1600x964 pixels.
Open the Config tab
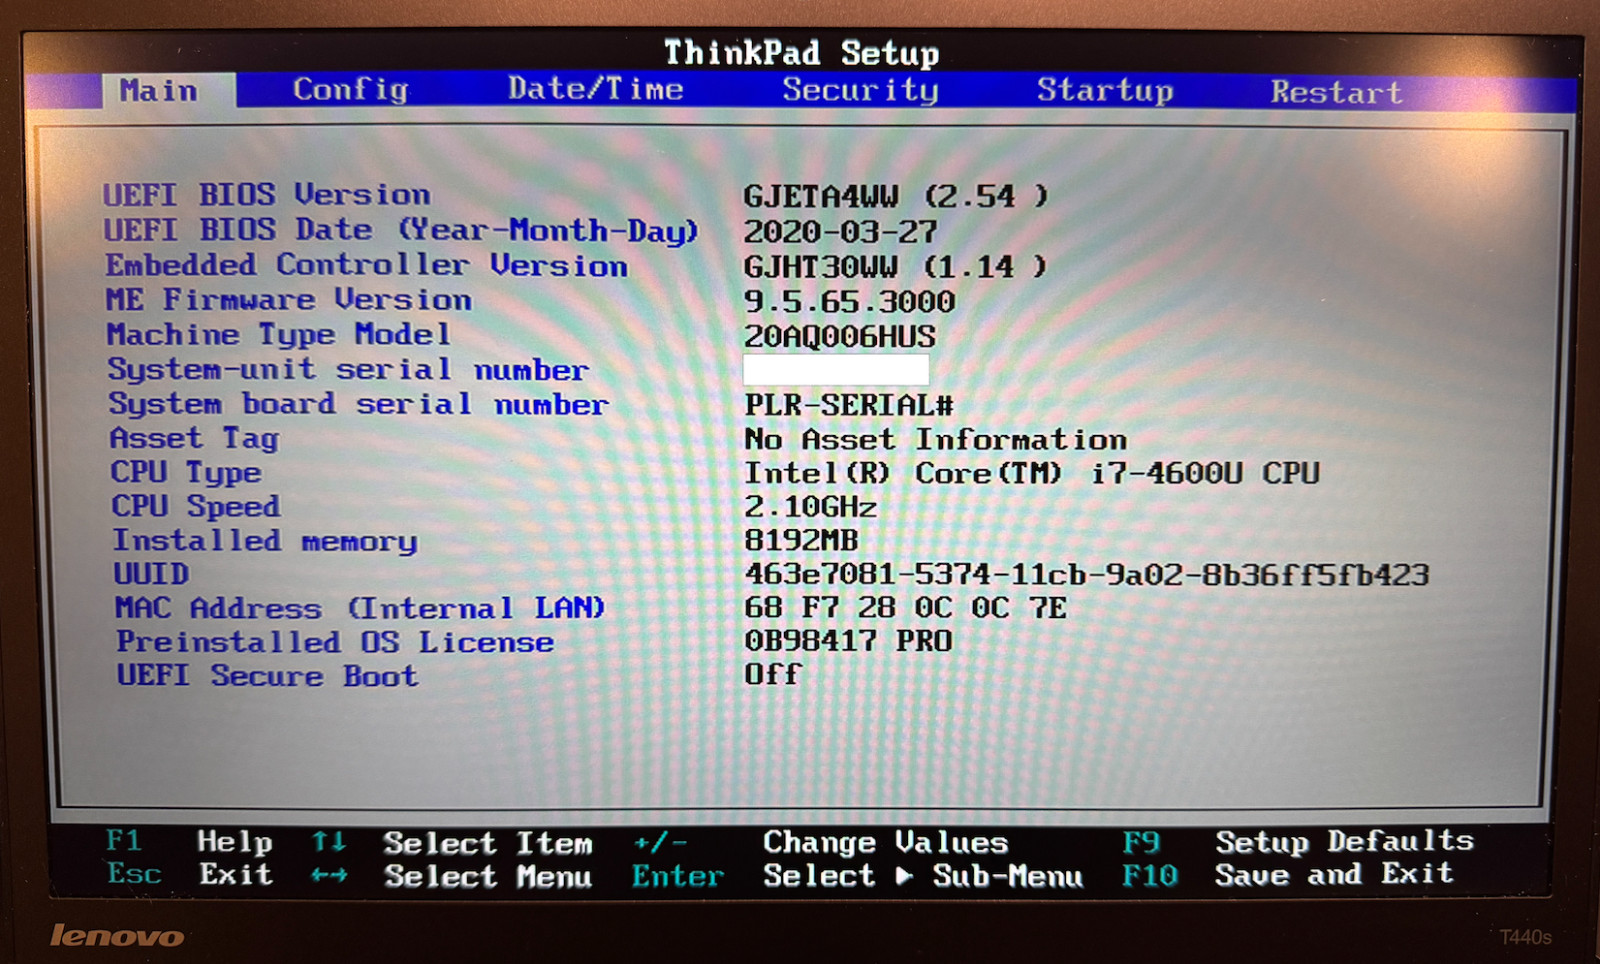[351, 90]
